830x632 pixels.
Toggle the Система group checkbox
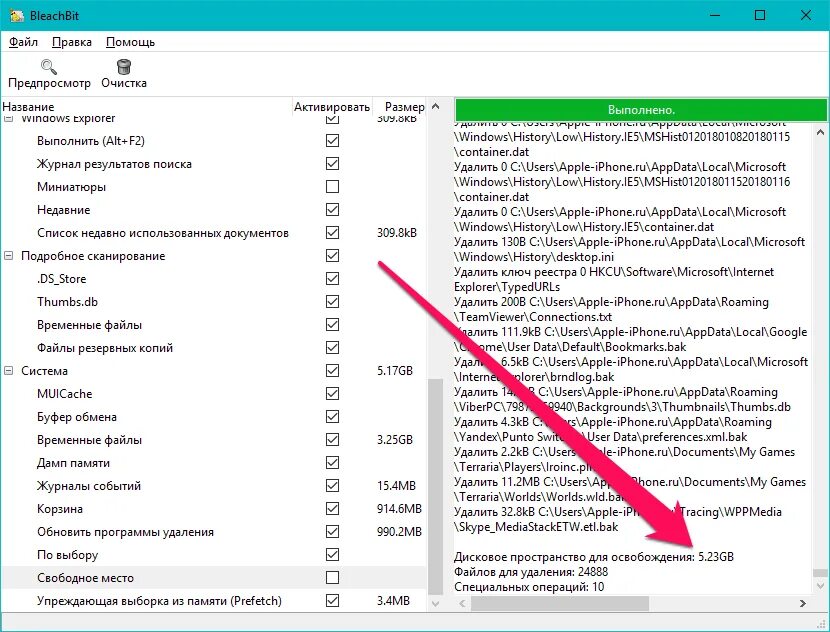[x=332, y=371]
